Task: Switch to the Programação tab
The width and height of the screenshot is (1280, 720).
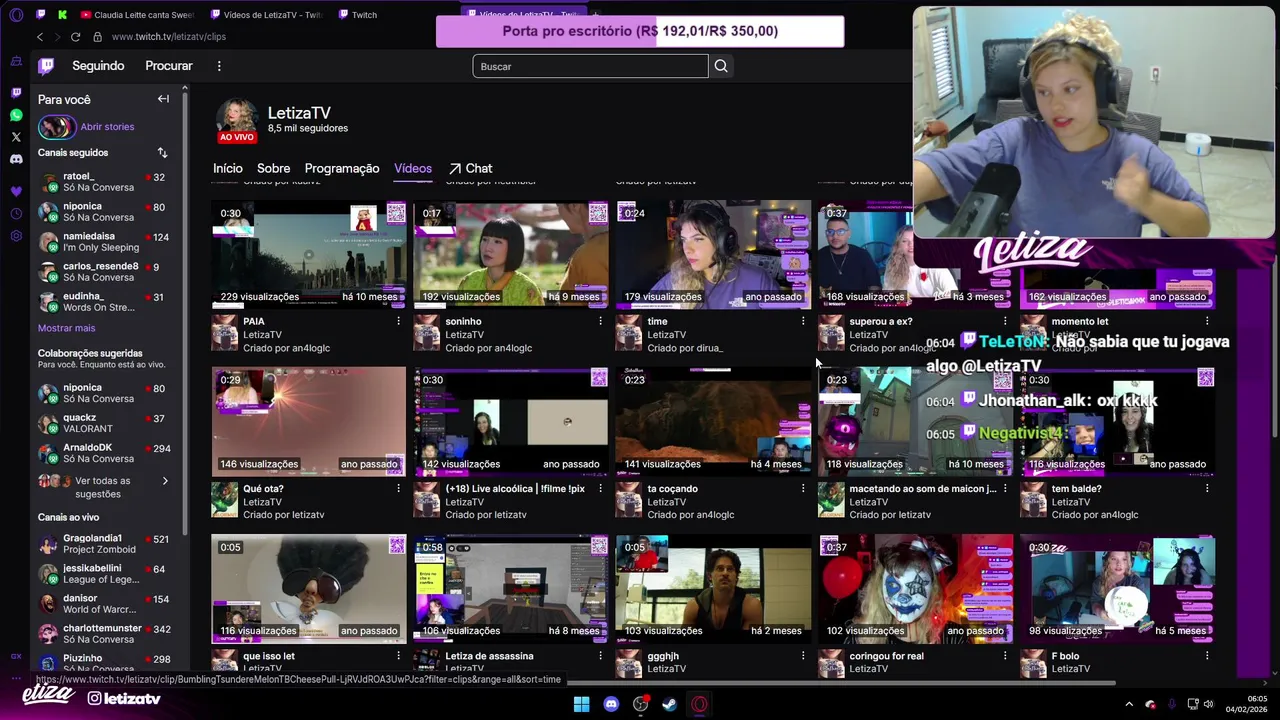Action: coord(342,168)
